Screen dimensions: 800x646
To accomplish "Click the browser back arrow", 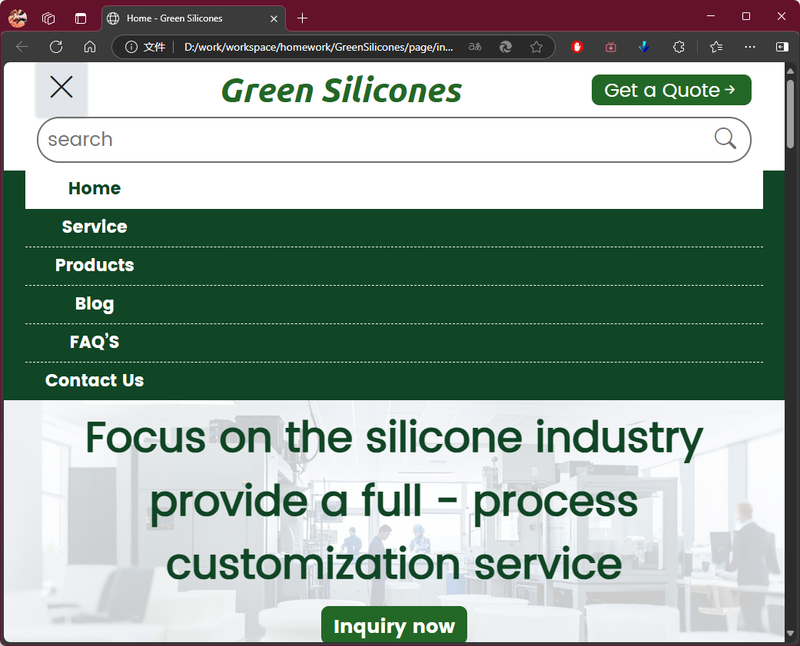I will coord(22,47).
